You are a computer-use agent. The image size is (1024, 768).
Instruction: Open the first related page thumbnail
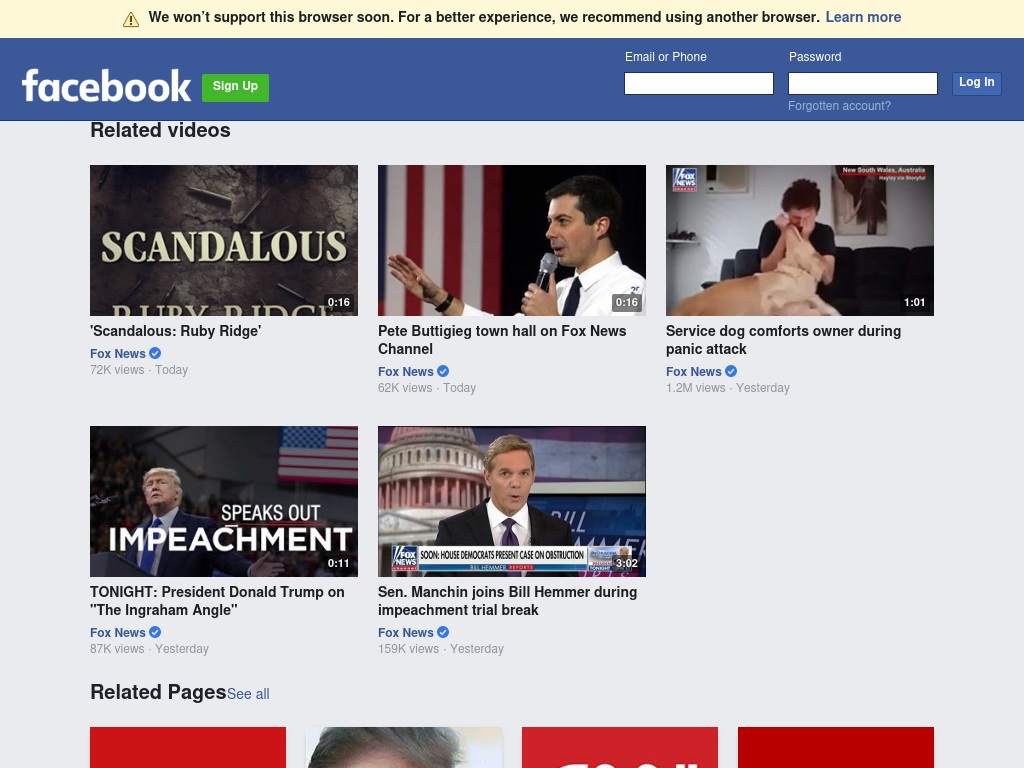click(x=188, y=747)
